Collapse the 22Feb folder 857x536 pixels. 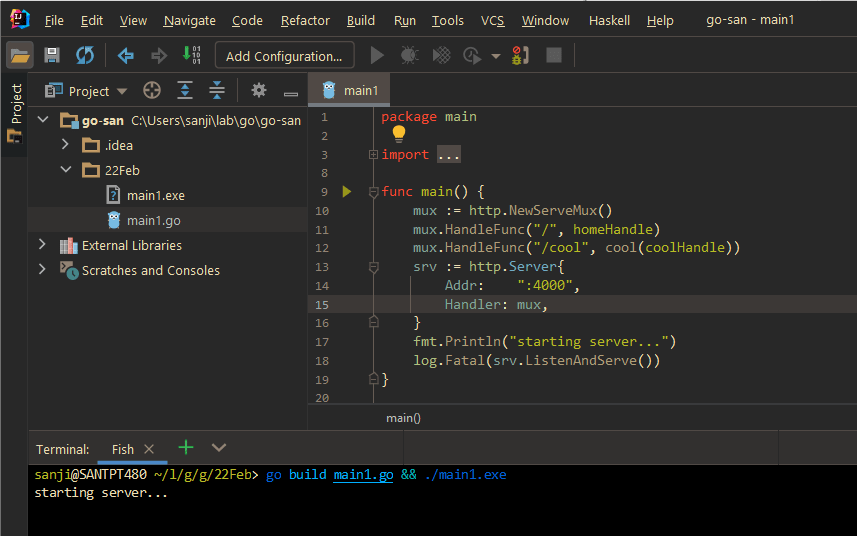(66, 170)
